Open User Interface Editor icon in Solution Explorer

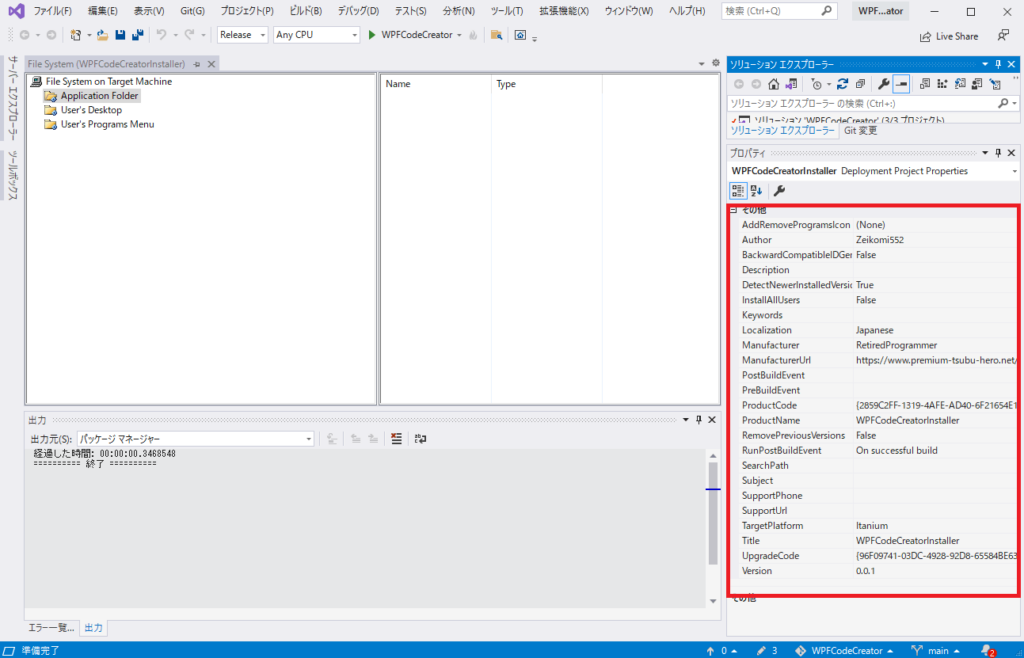point(977,84)
